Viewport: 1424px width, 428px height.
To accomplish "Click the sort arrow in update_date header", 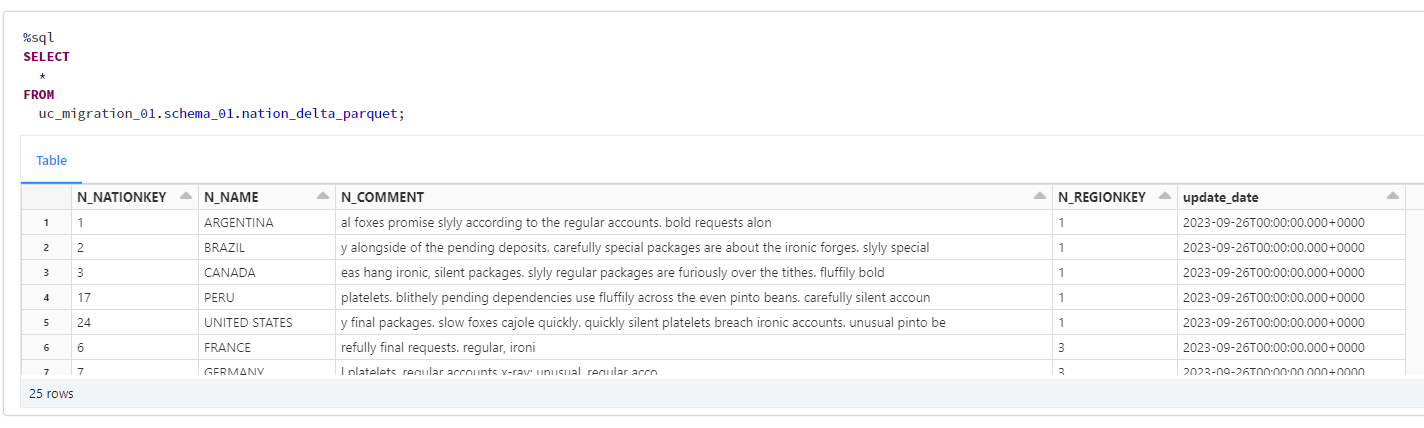I will click(x=1393, y=197).
